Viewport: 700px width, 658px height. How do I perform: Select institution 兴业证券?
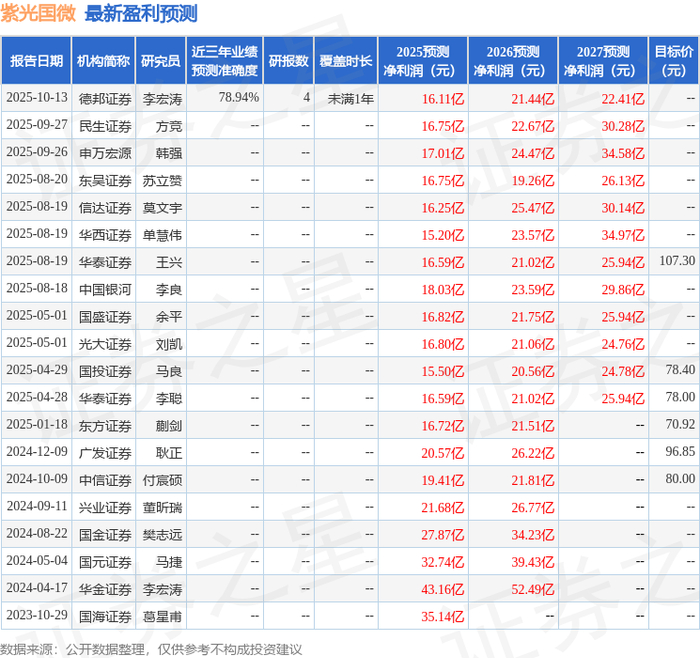coord(105,508)
